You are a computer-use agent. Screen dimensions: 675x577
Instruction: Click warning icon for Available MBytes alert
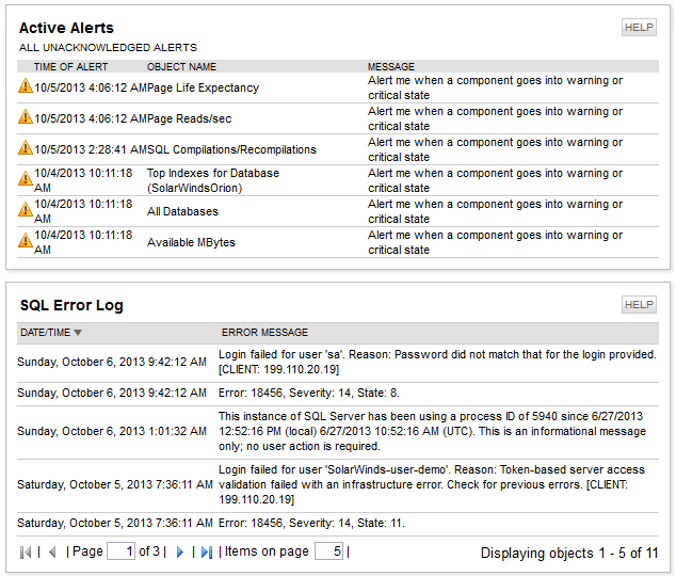[x=25, y=241]
